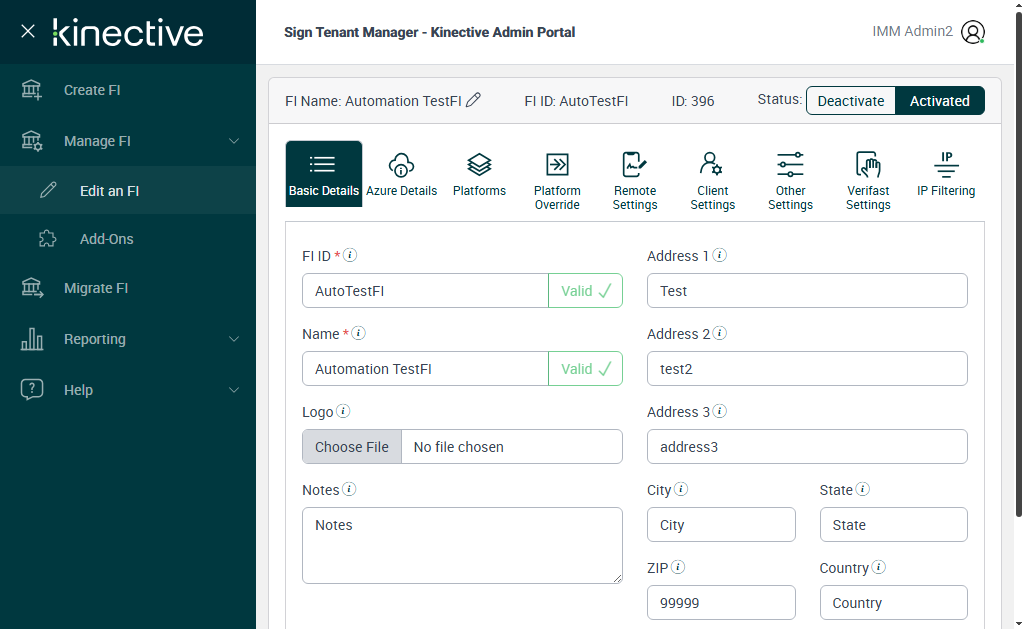Image resolution: width=1024 pixels, height=629 pixels.
Task: Expand the Reporting menu
Action: (x=128, y=339)
